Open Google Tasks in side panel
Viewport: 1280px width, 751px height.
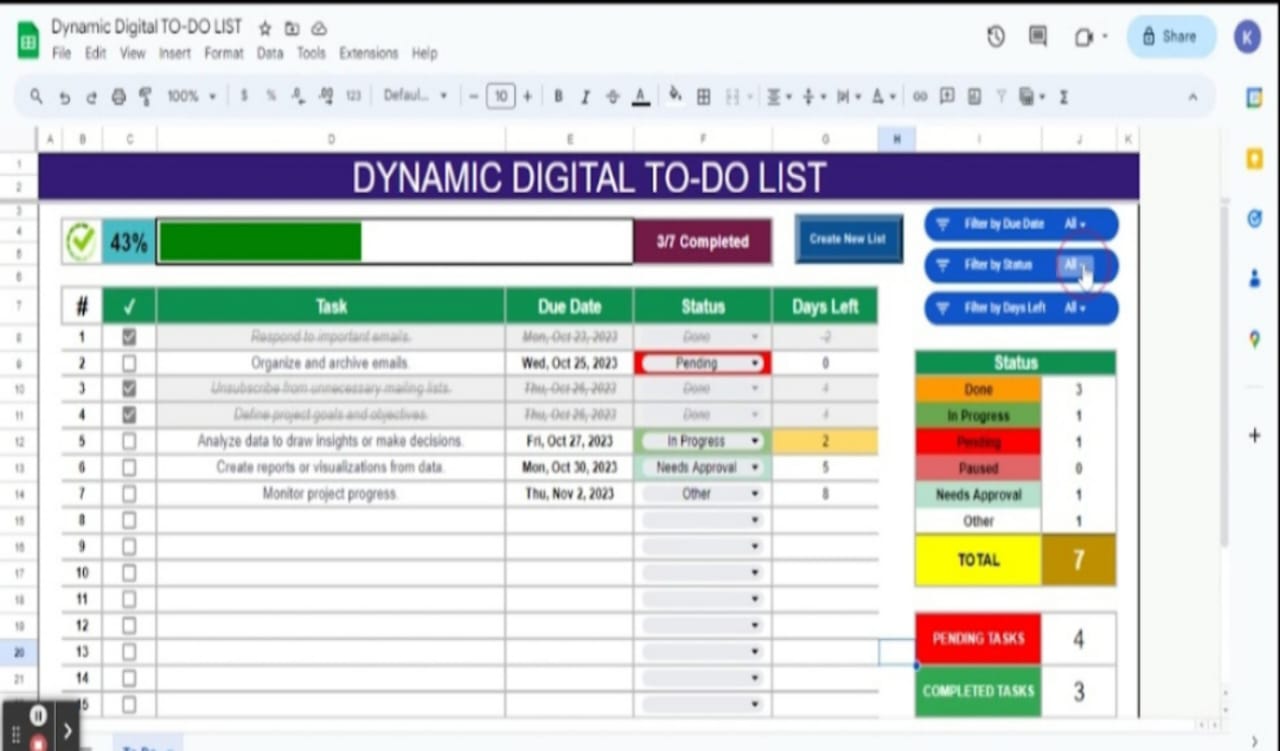(x=1254, y=219)
